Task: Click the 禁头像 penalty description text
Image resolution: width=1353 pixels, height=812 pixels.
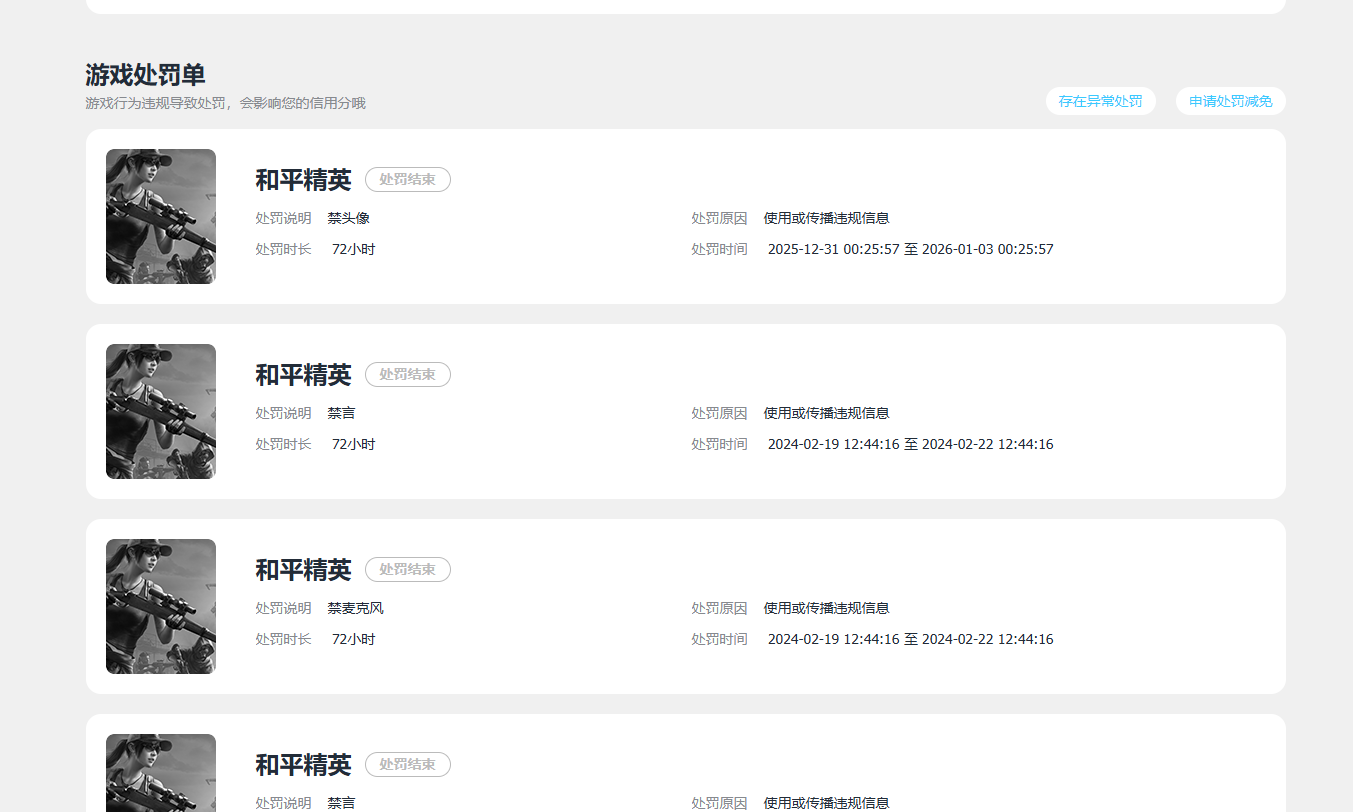Action: point(349,218)
